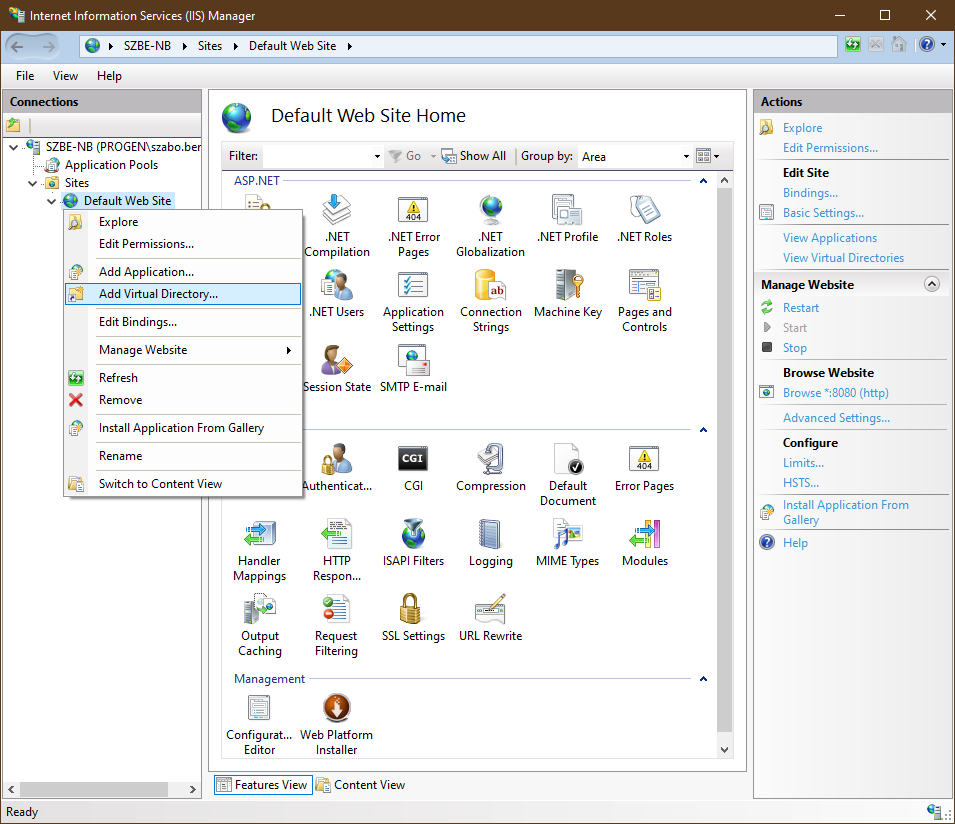Click Restart in Manage Website
955x824 pixels.
click(800, 308)
